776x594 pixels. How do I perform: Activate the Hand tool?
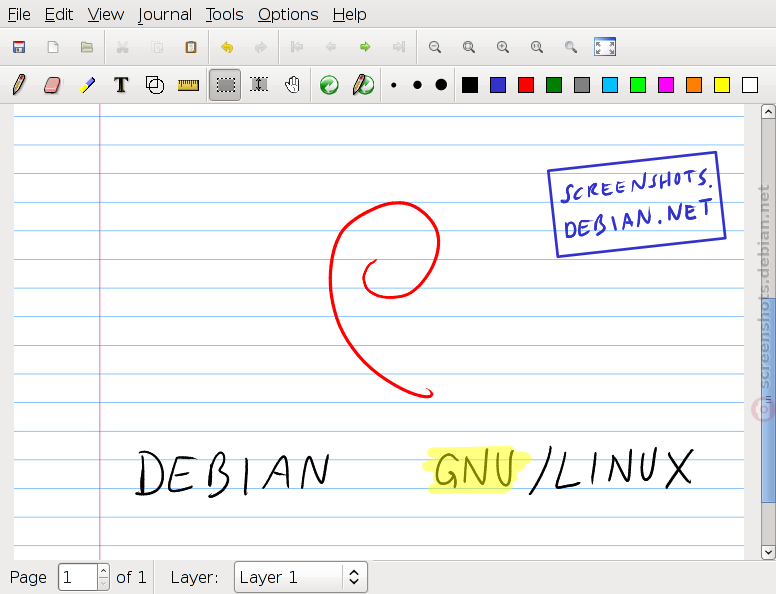click(x=292, y=85)
